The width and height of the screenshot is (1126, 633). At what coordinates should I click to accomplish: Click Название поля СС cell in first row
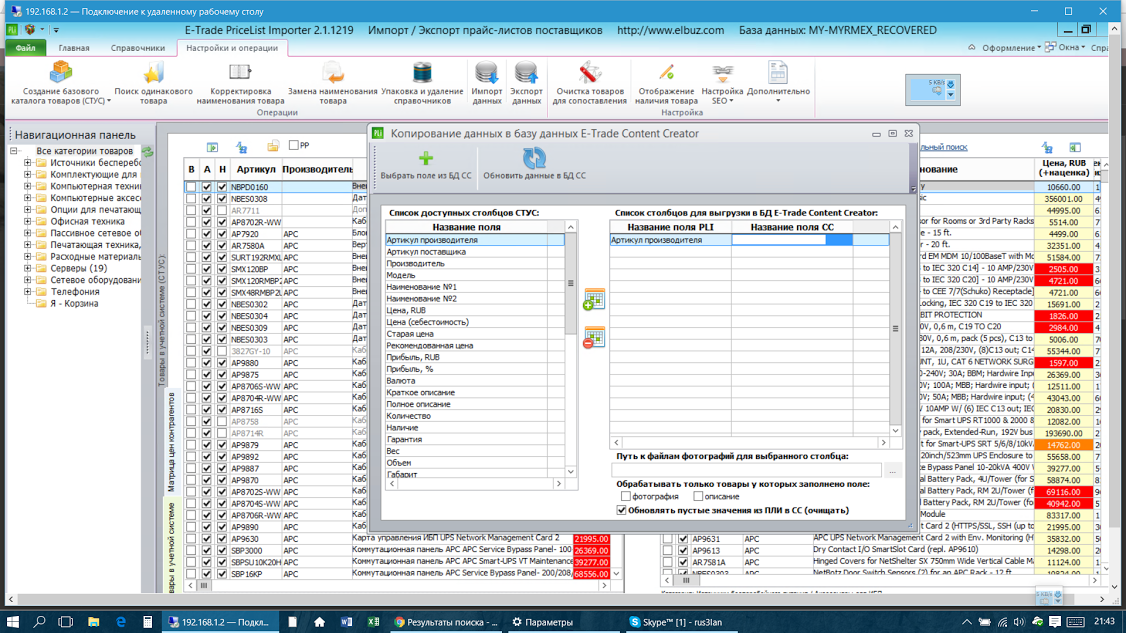tap(791, 240)
